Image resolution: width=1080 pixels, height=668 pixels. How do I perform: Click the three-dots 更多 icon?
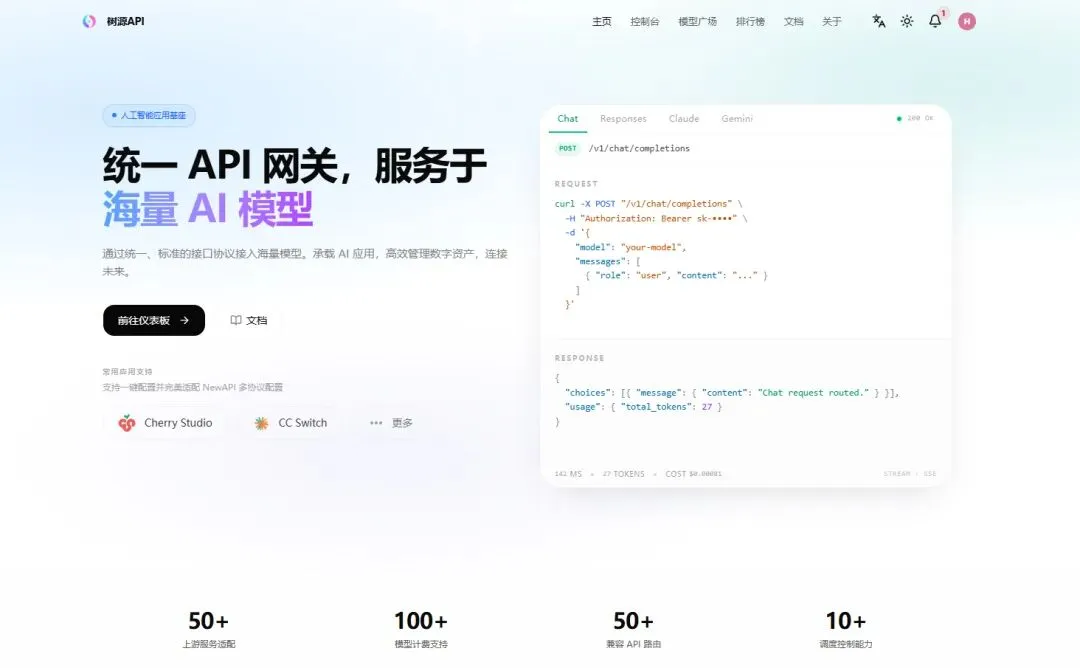coord(376,423)
